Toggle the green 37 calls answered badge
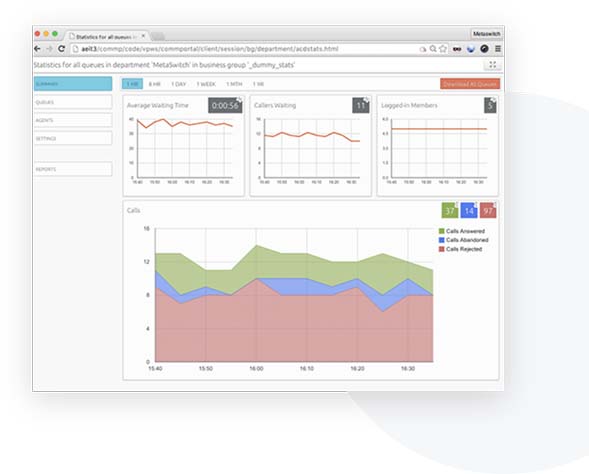Screen dimensions: 589x474 pos(450,210)
